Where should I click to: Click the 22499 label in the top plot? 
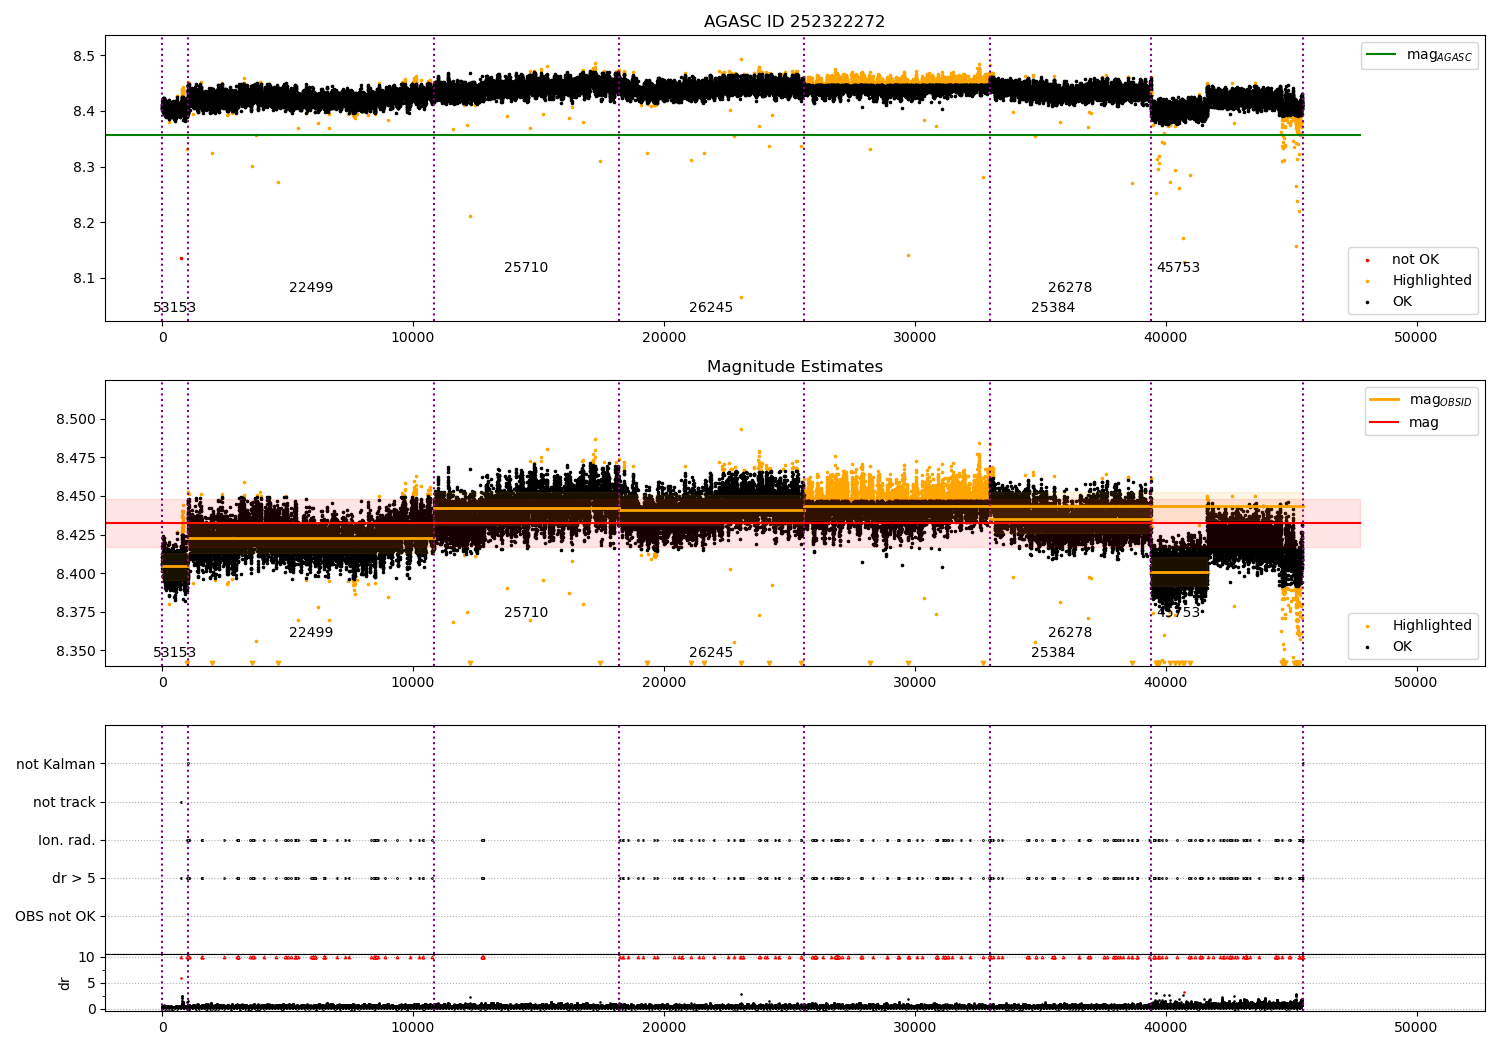[x=311, y=288]
